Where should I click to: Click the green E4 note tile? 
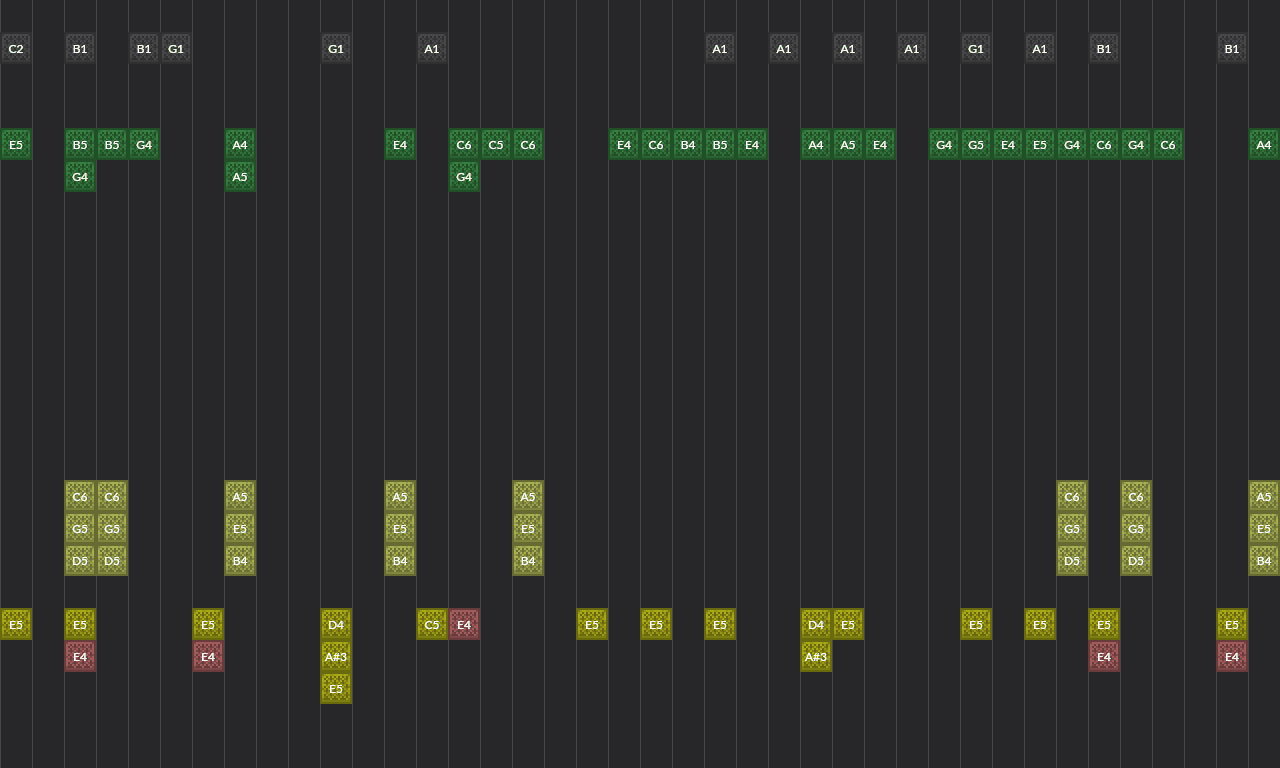(400, 144)
